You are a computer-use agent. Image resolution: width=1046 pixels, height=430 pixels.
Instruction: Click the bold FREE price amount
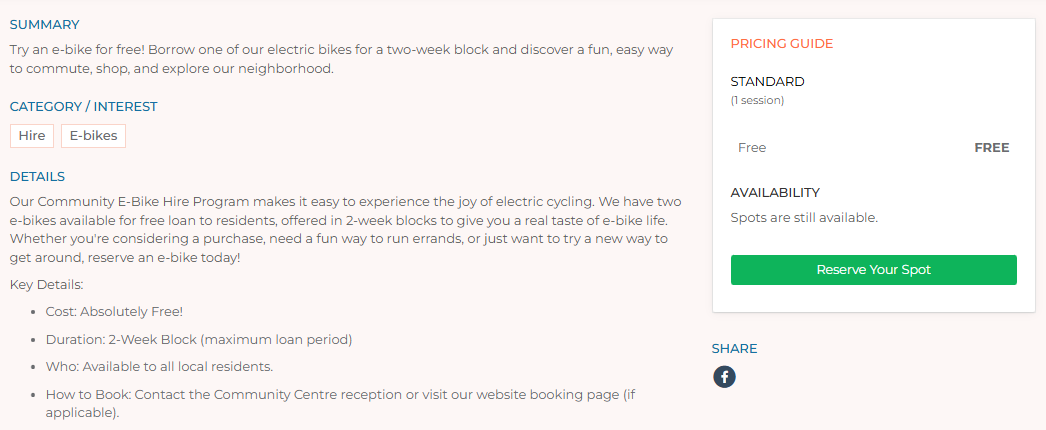991,148
